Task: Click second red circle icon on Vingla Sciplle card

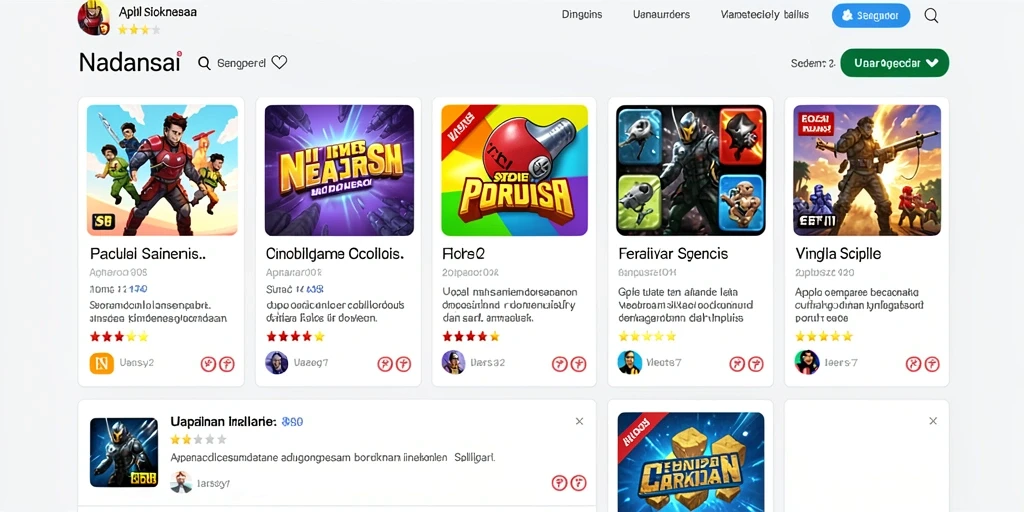Action: point(932,364)
